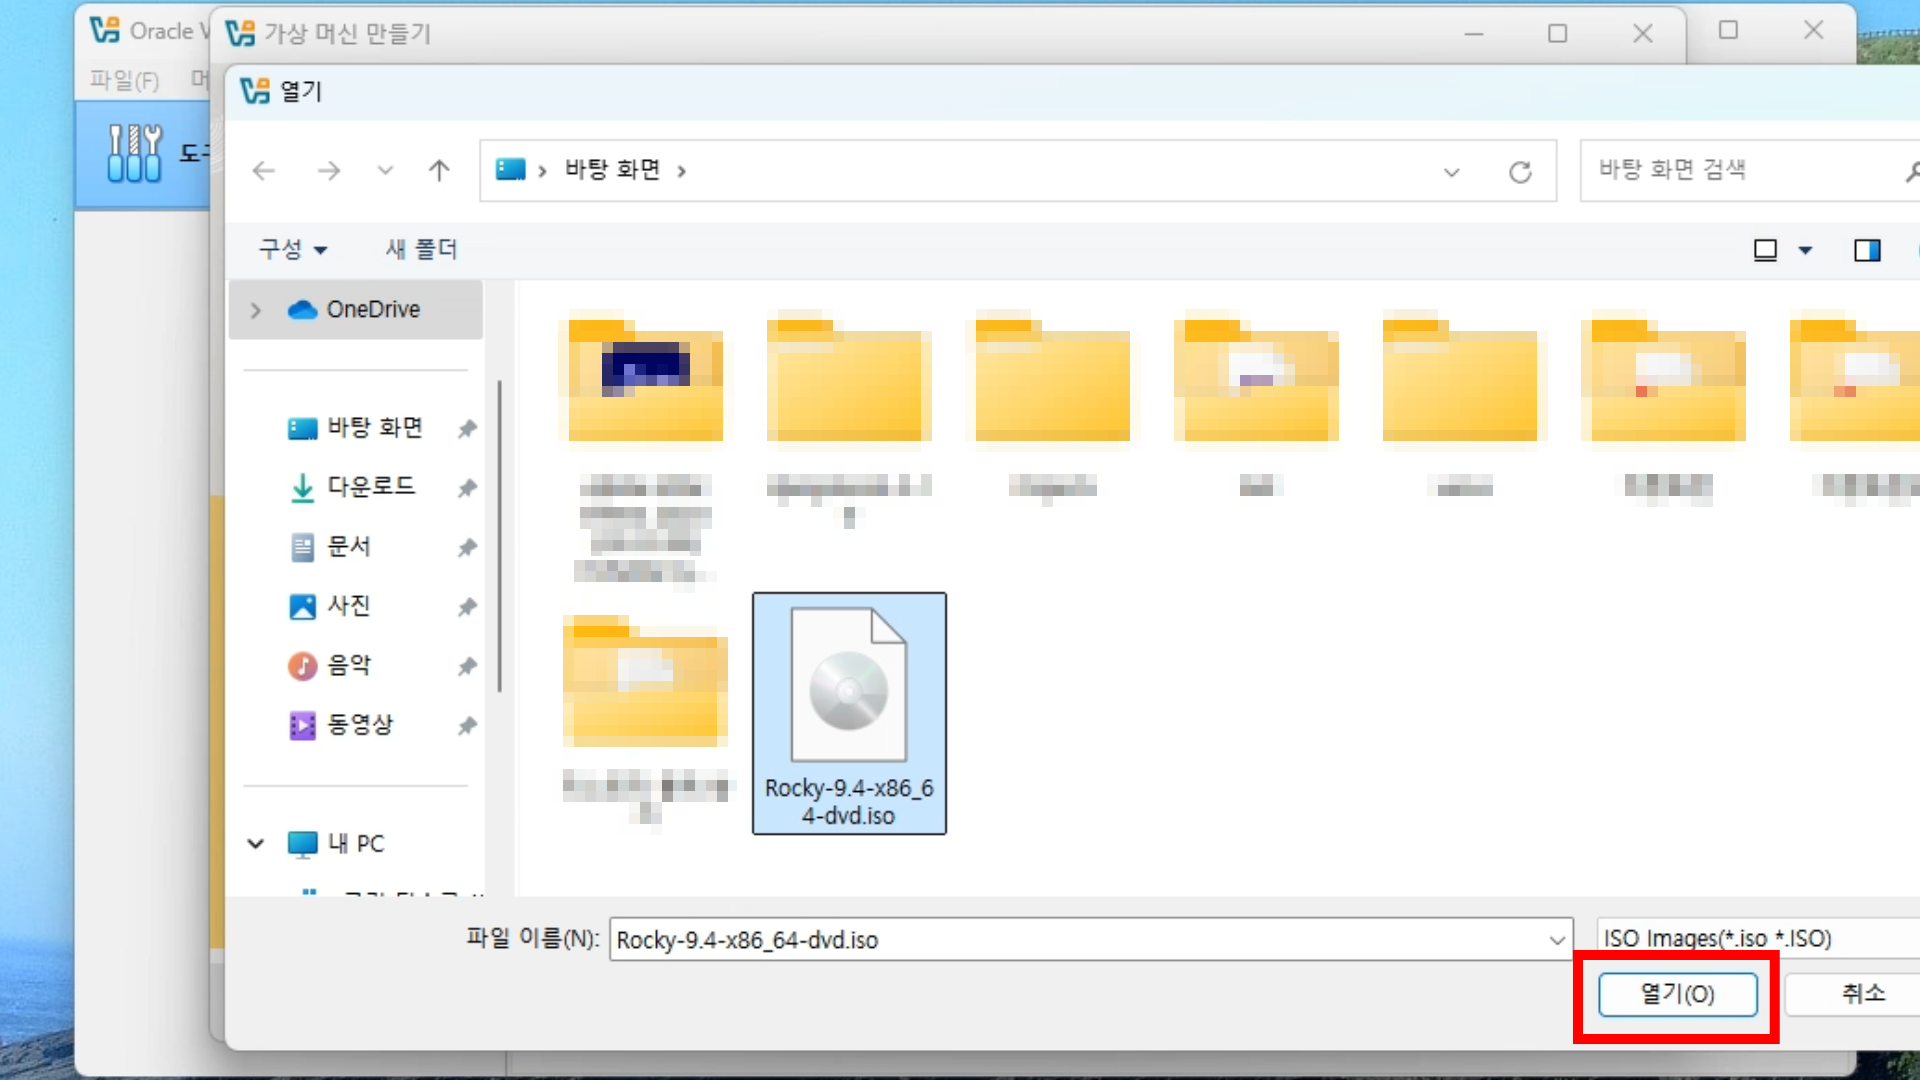
Task: Open the view options dropdown arrow
Action: (x=1805, y=250)
